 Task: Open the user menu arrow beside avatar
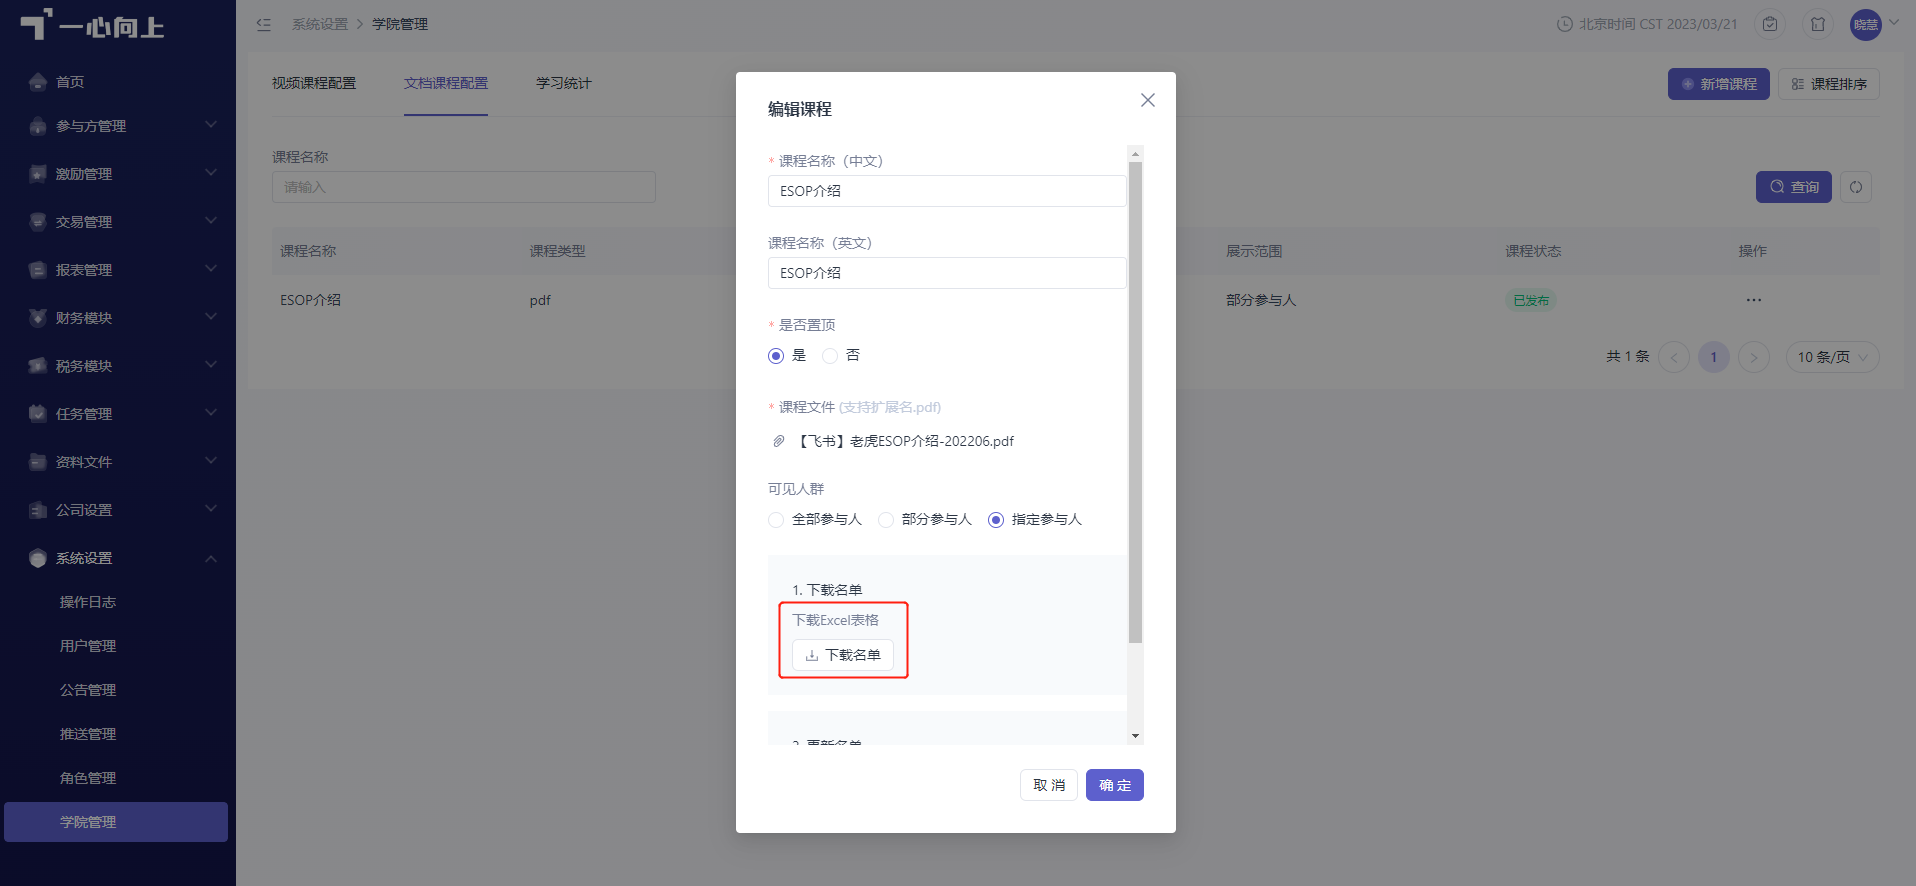coord(1894,22)
